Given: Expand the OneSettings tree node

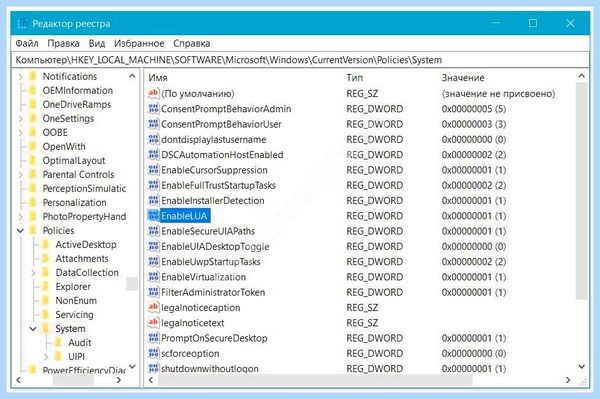Looking at the screenshot, I should point(21,119).
